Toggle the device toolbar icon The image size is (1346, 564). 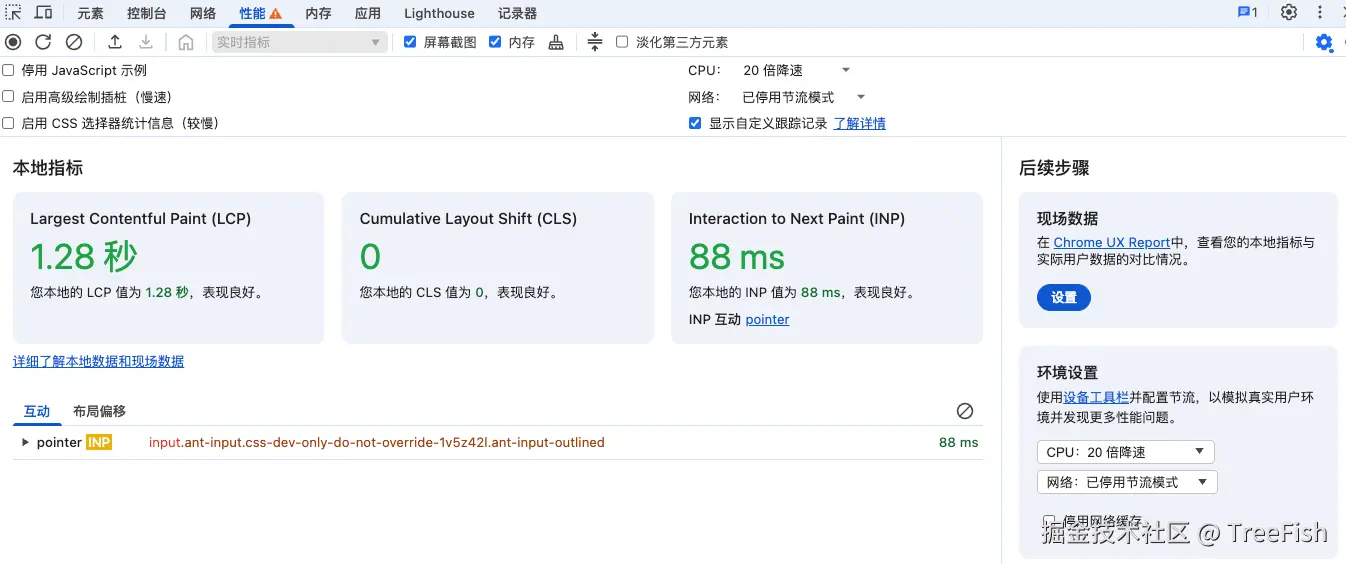[44, 13]
